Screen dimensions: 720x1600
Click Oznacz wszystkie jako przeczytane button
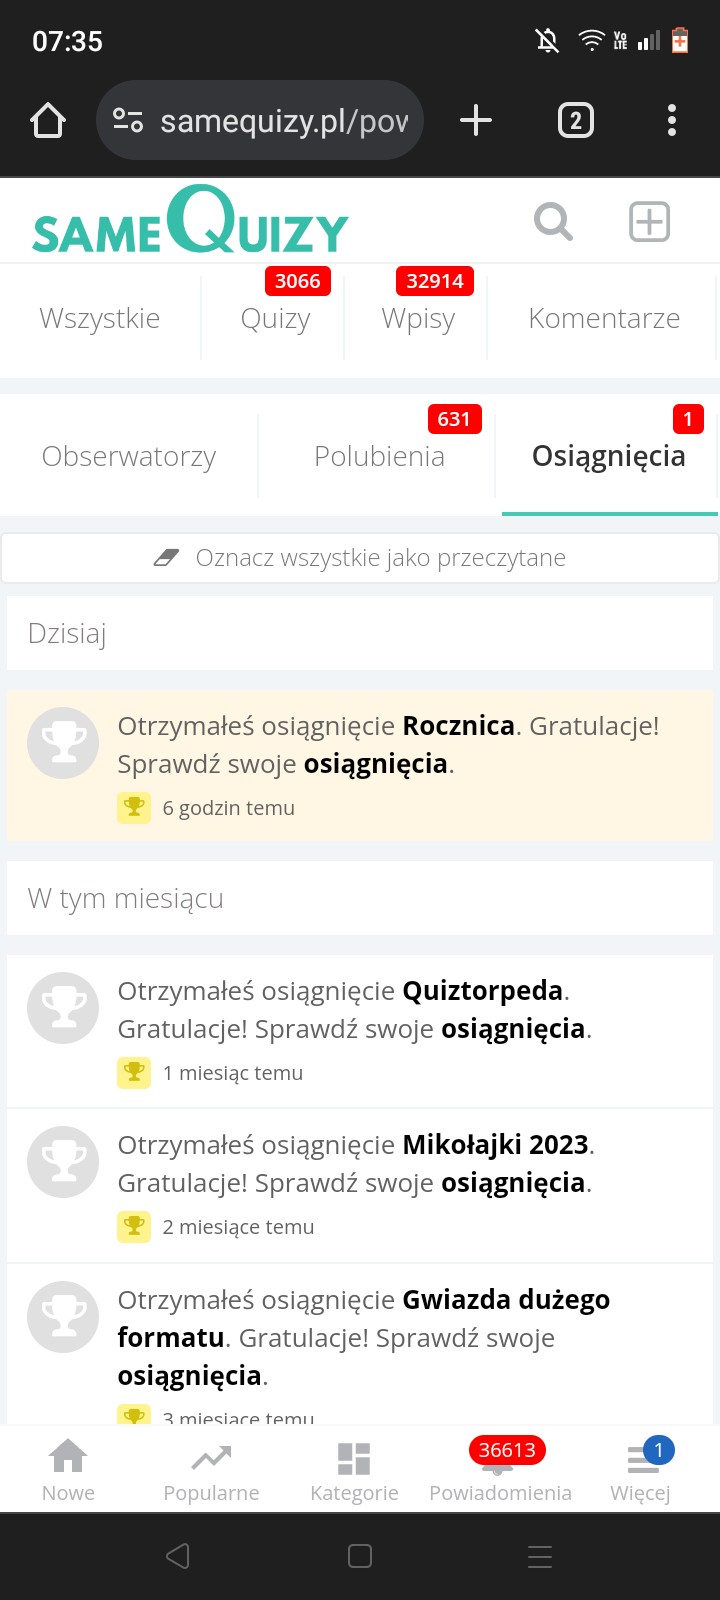pos(360,558)
